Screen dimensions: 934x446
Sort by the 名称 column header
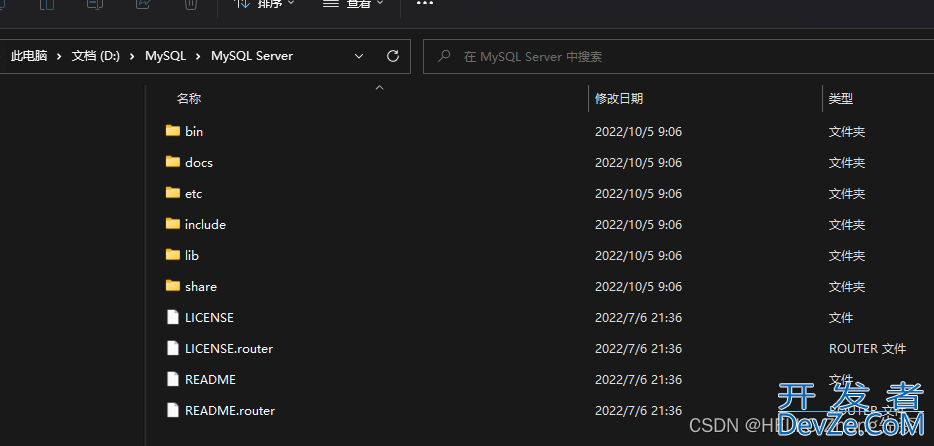(189, 99)
